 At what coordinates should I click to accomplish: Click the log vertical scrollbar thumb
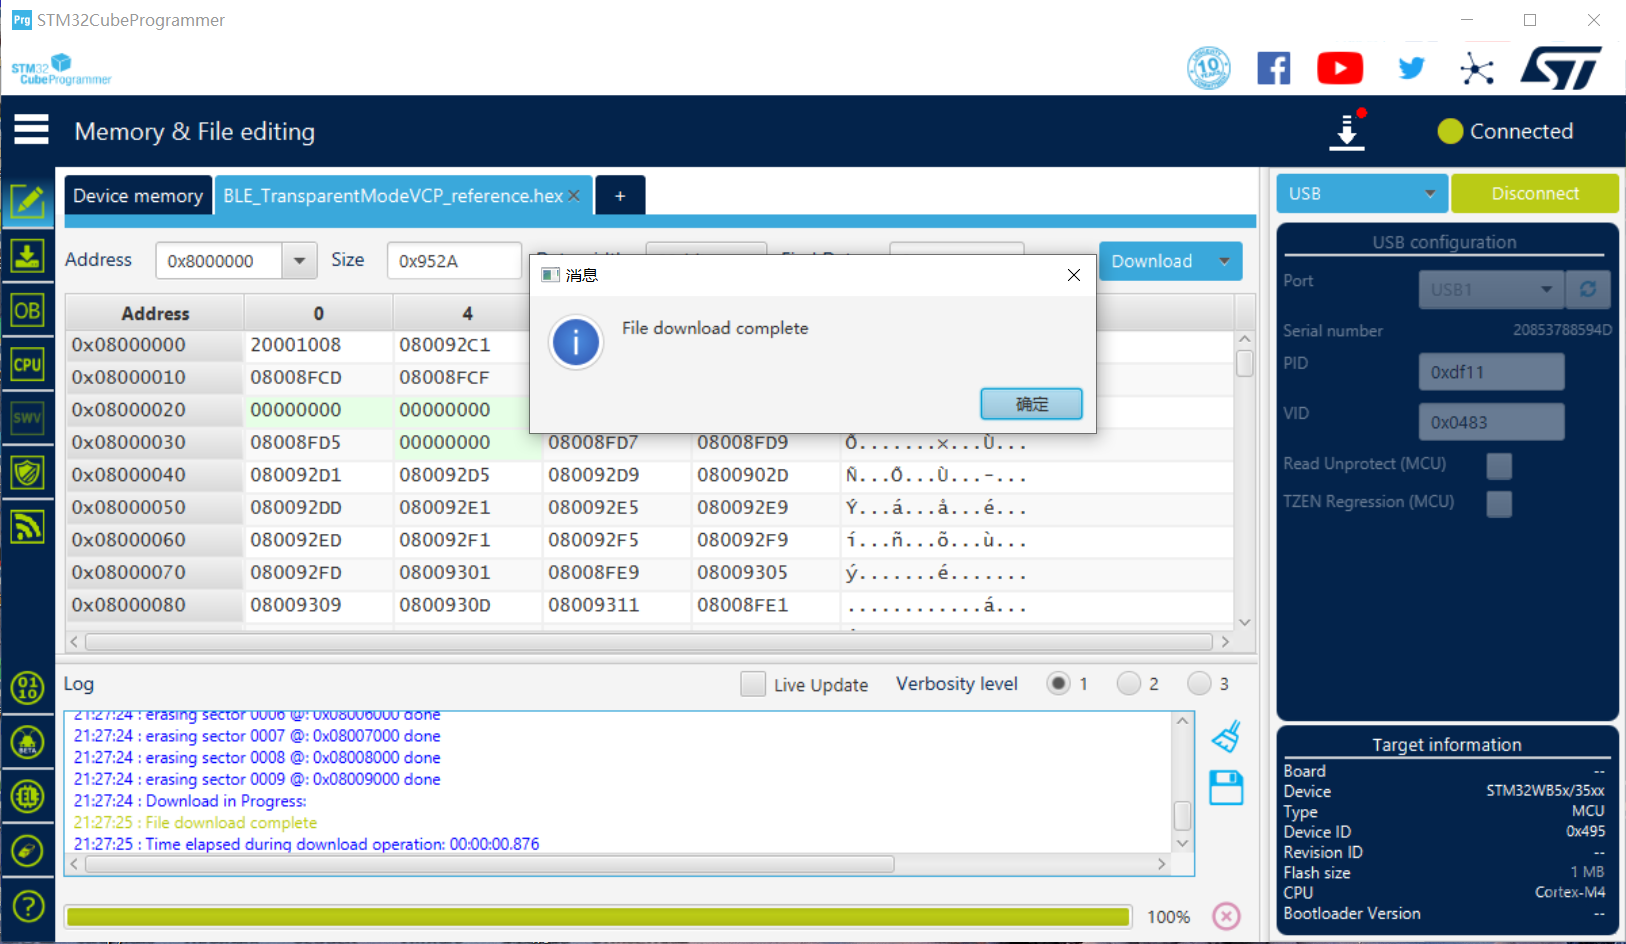pos(1182,816)
